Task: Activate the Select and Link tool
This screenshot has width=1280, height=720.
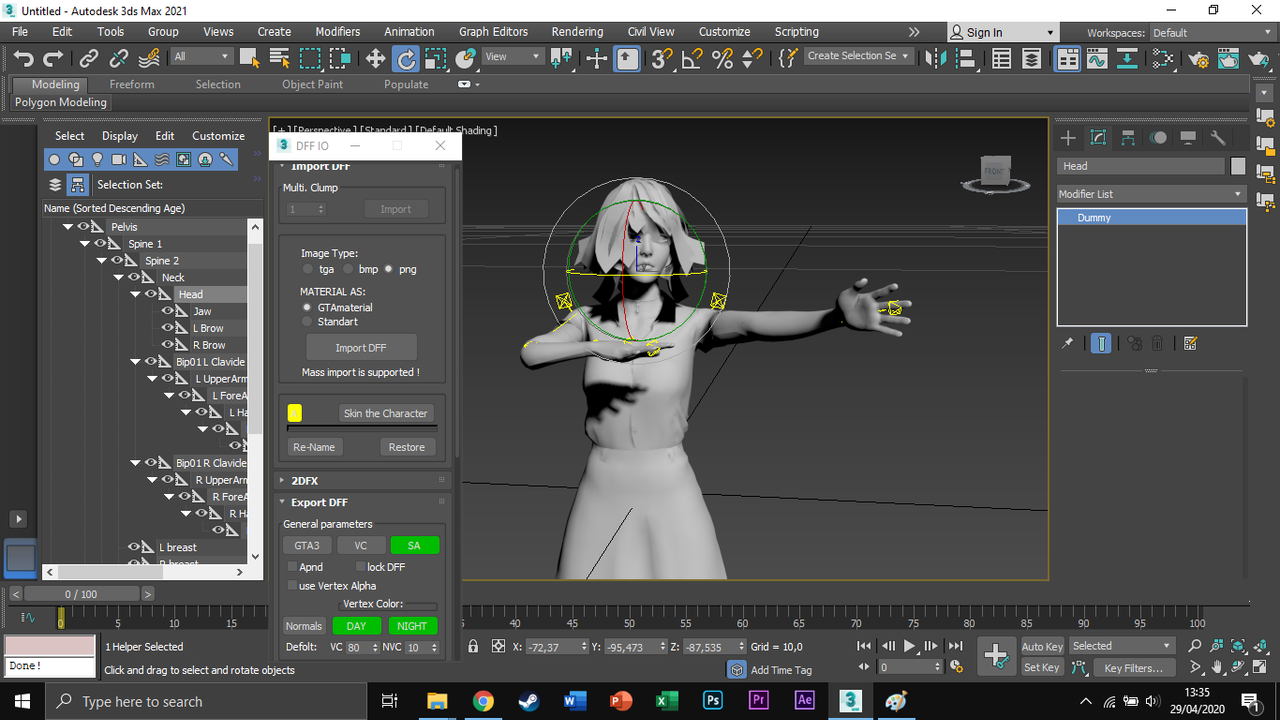Action: pos(89,59)
